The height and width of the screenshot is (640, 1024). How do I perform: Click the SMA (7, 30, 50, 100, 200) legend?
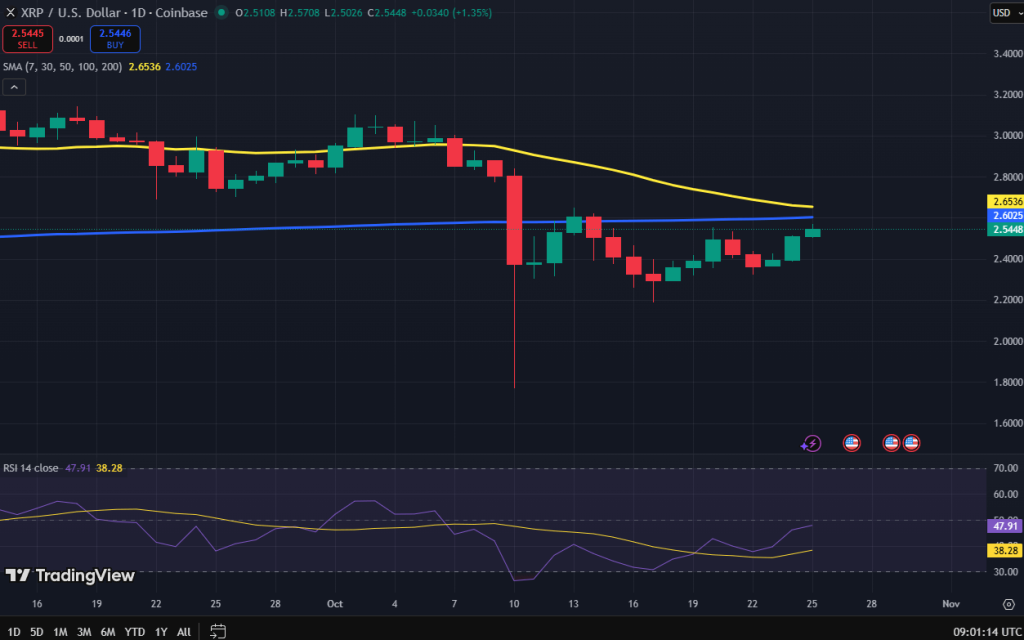[x=63, y=67]
